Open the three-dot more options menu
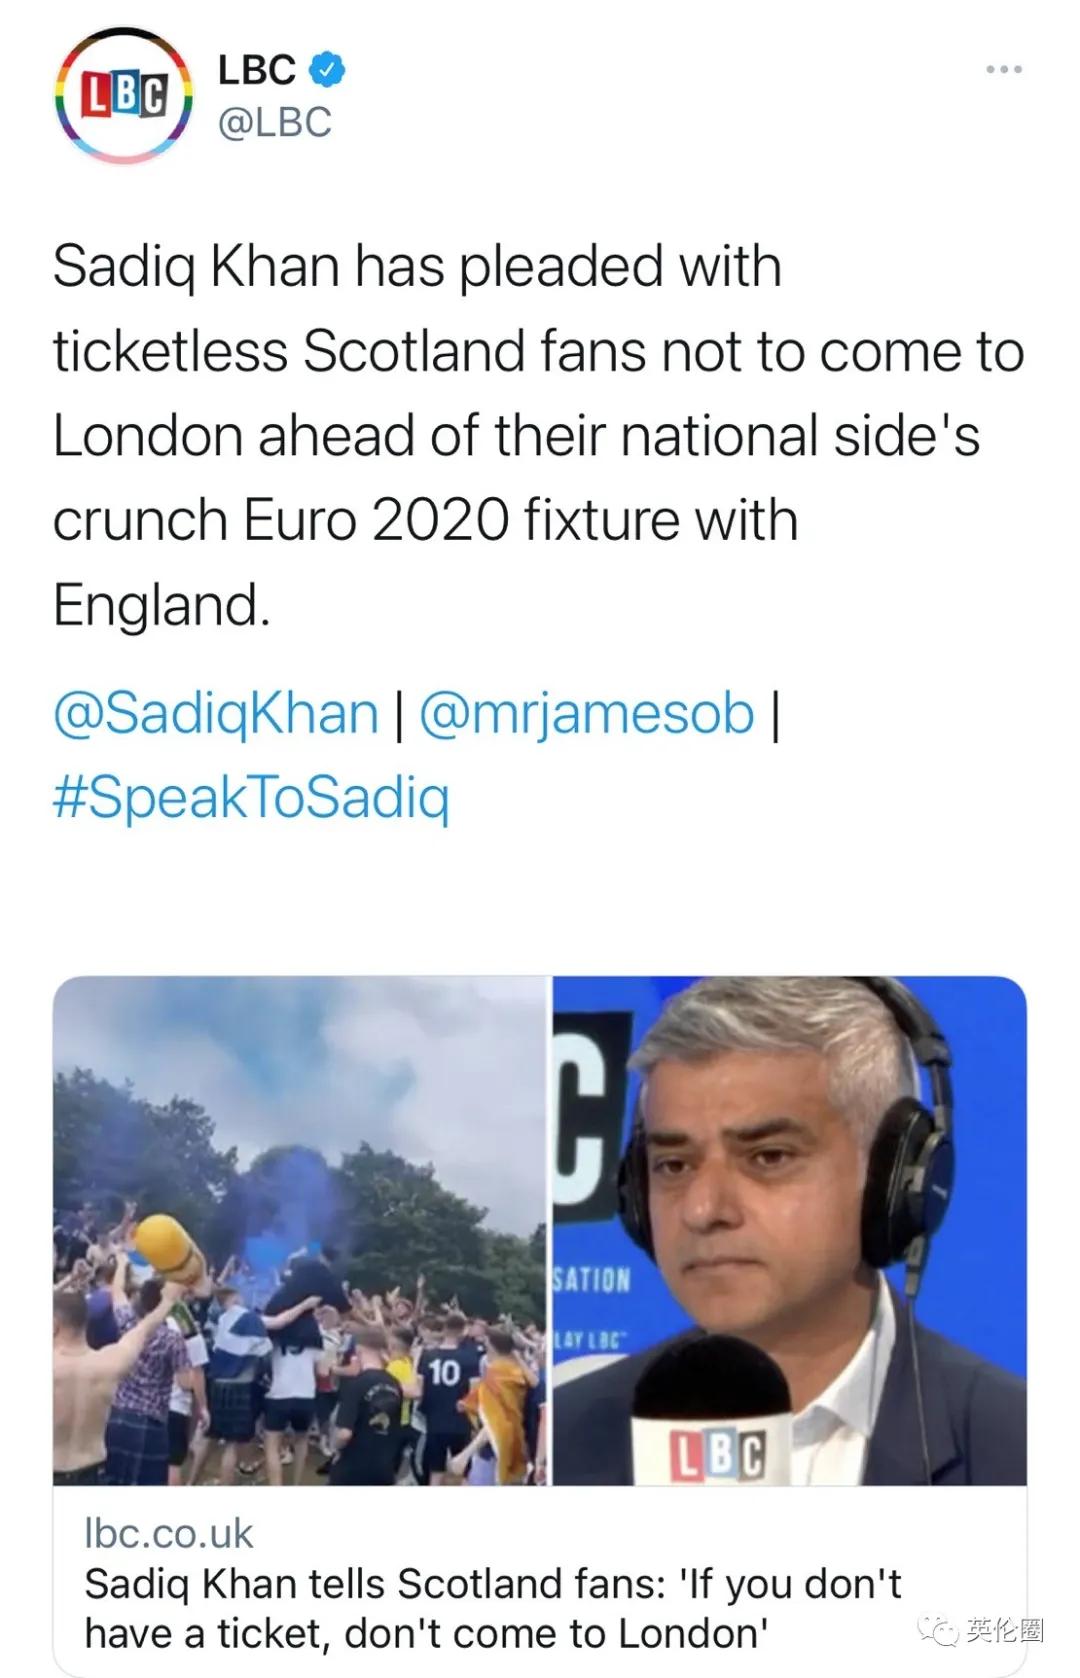 [x=1003, y=69]
